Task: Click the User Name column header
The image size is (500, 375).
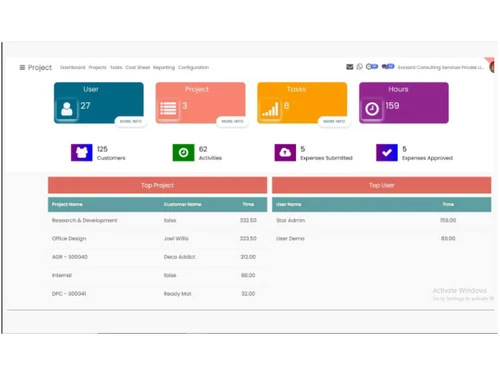Action: [x=289, y=204]
